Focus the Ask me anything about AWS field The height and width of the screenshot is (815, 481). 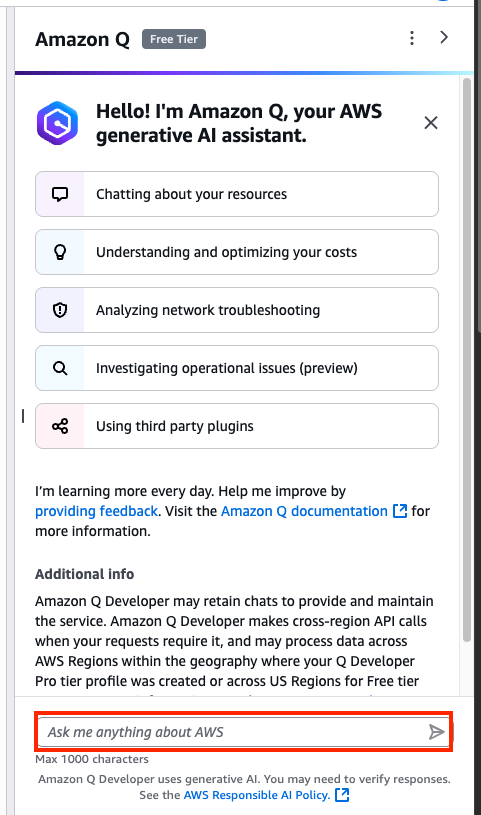click(x=244, y=732)
